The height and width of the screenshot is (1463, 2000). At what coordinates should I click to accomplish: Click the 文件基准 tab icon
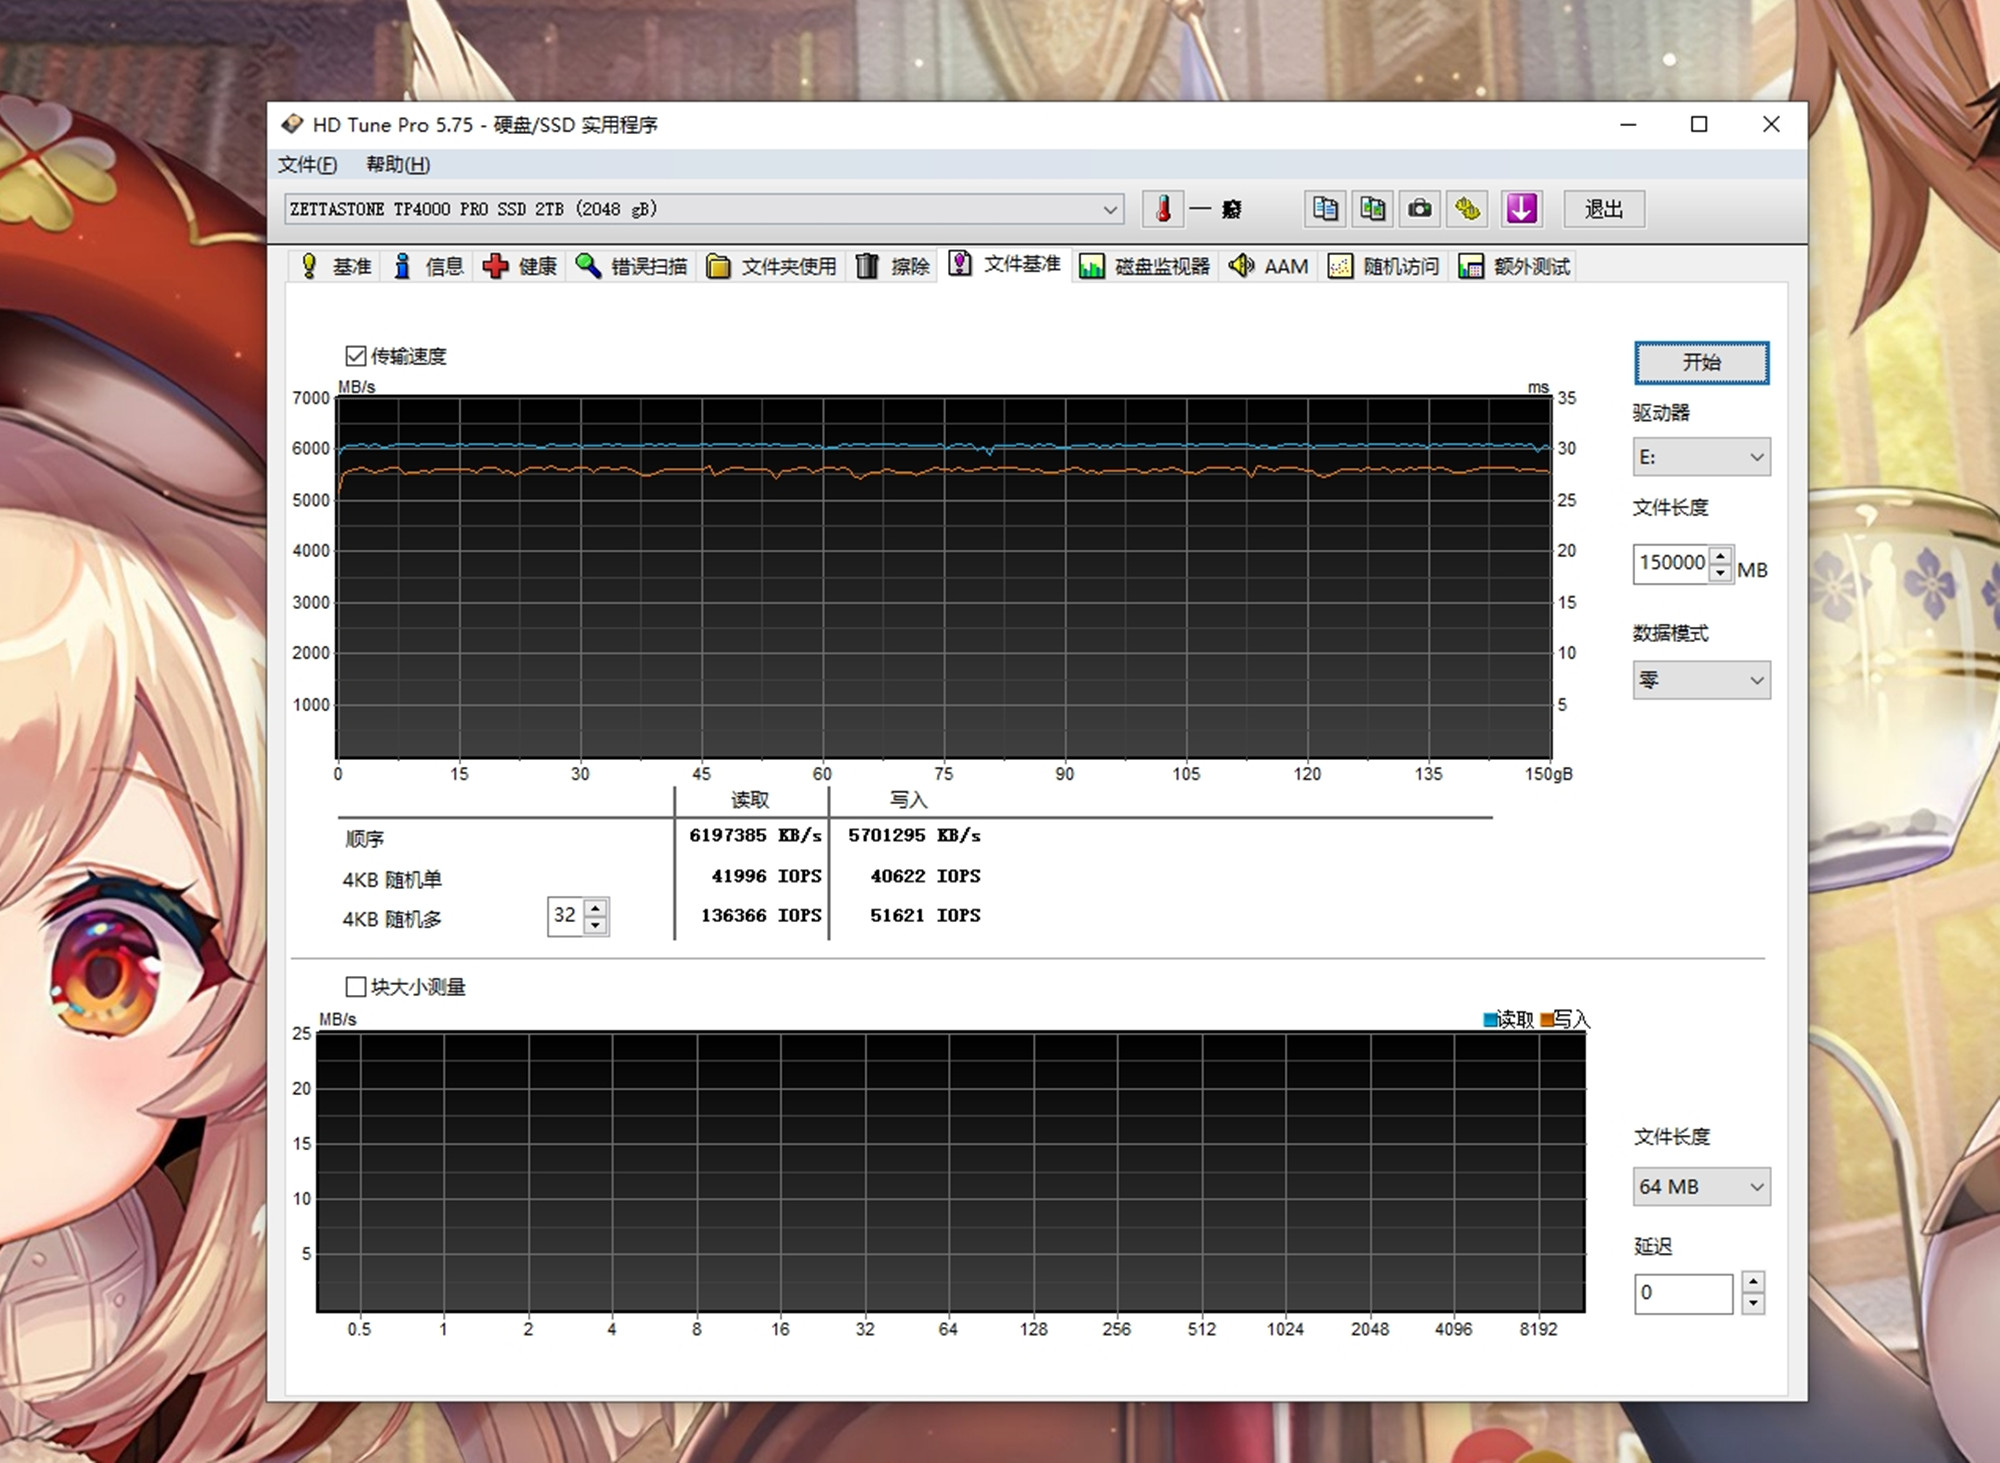pos(960,263)
